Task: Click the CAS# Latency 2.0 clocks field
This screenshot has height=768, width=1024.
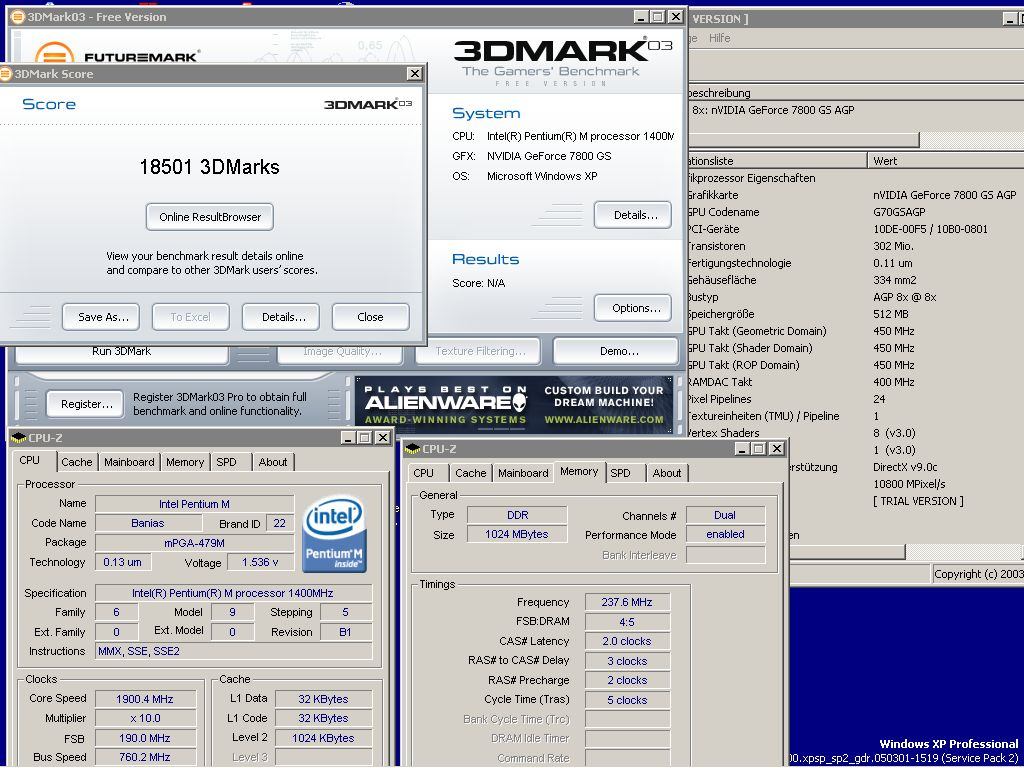Action: (x=627, y=641)
